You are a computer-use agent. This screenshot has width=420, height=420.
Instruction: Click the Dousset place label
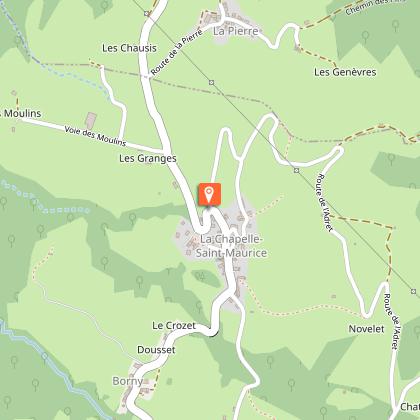pyautogui.click(x=156, y=350)
